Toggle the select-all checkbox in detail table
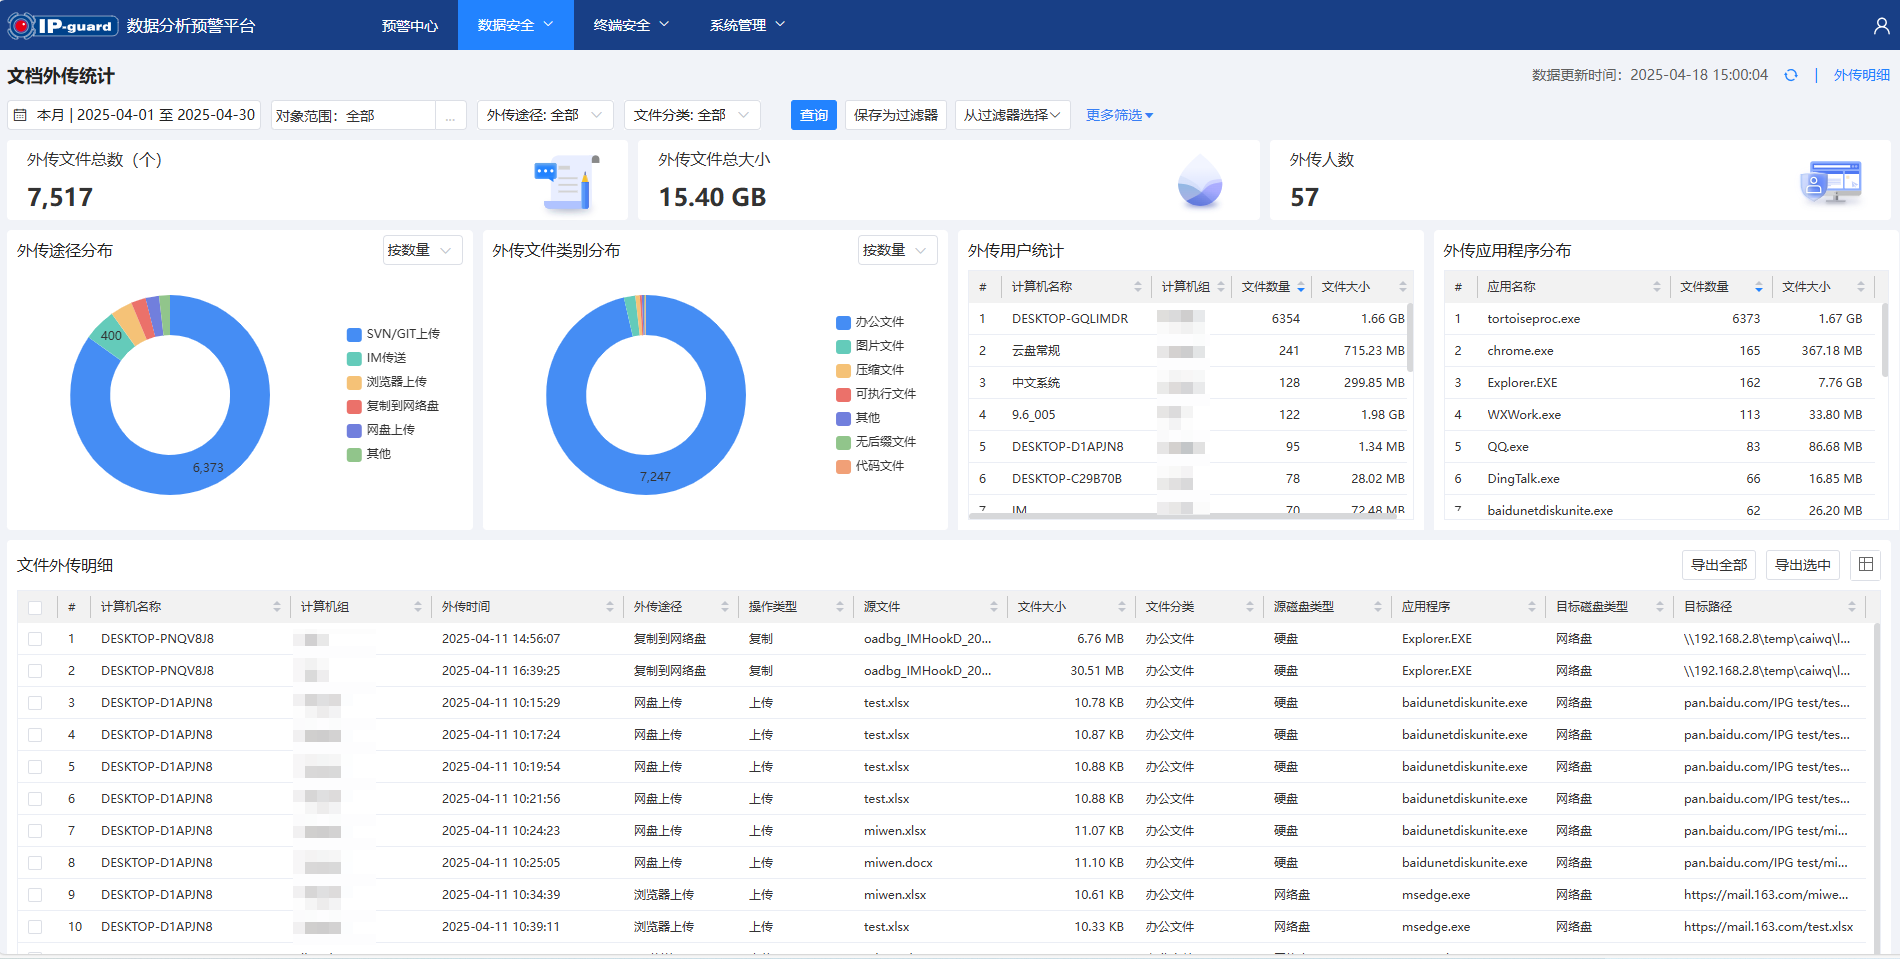Screen dimensions: 1900x959 point(35,607)
